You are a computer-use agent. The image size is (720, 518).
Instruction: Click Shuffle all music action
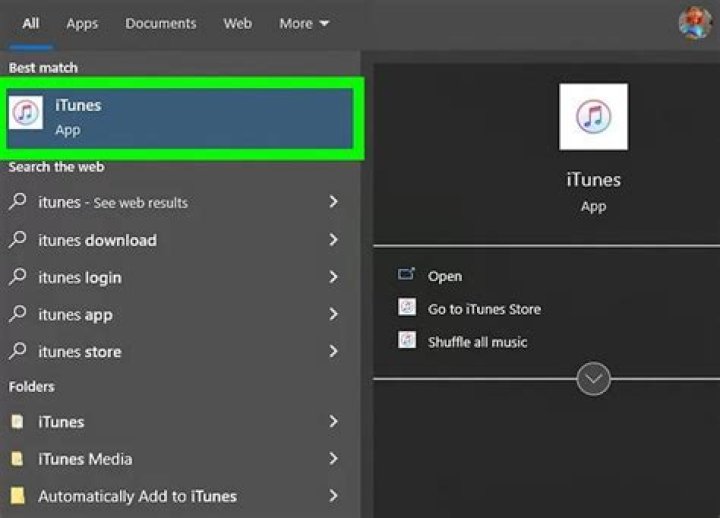click(478, 342)
